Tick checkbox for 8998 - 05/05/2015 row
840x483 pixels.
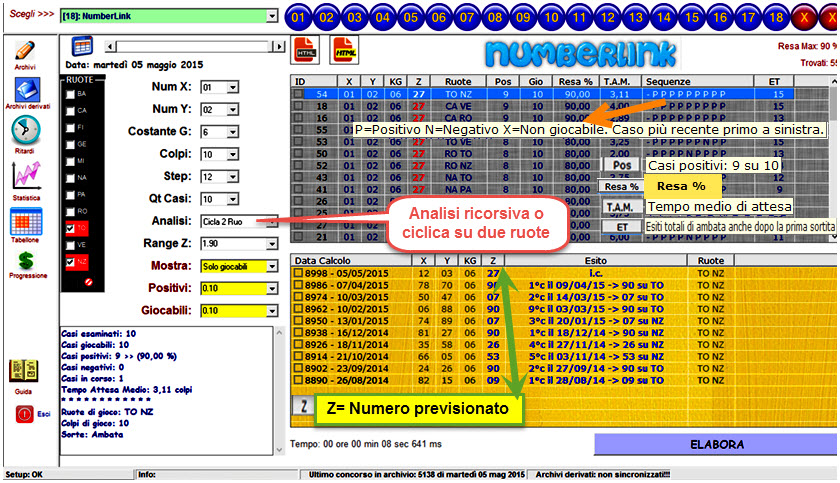click(298, 273)
